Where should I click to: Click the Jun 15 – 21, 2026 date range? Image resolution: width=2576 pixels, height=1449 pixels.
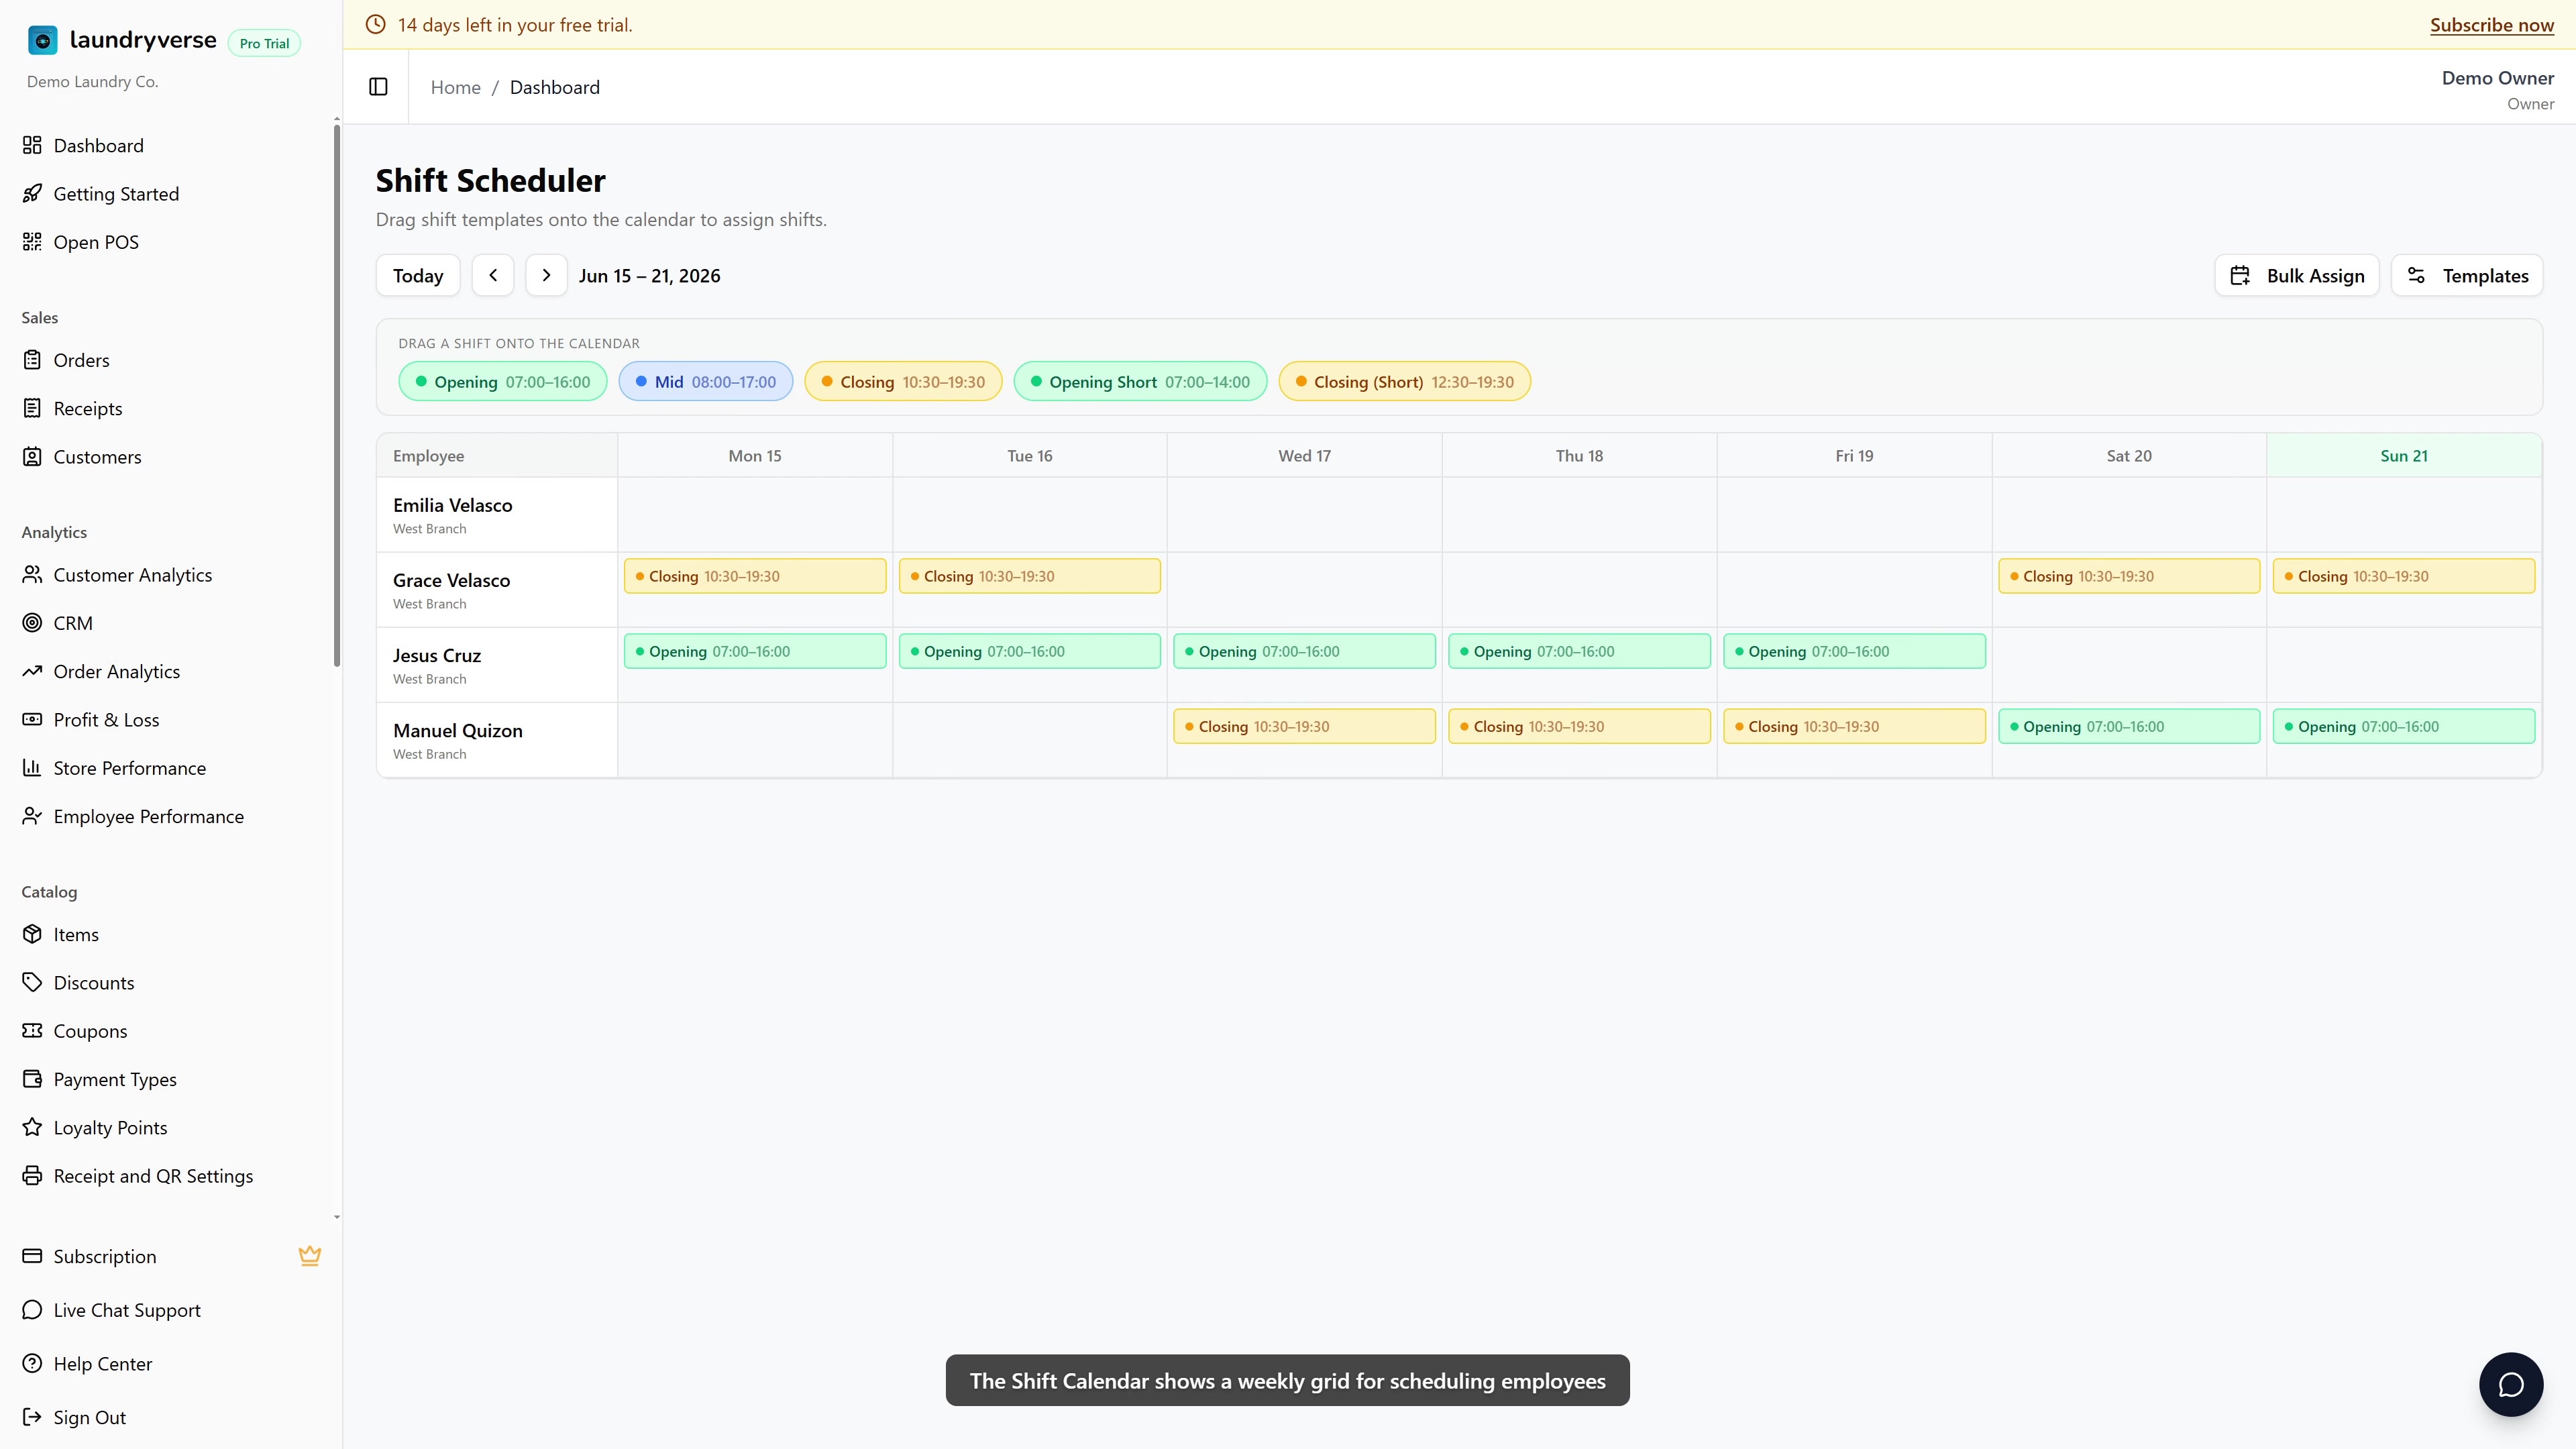[x=650, y=276]
